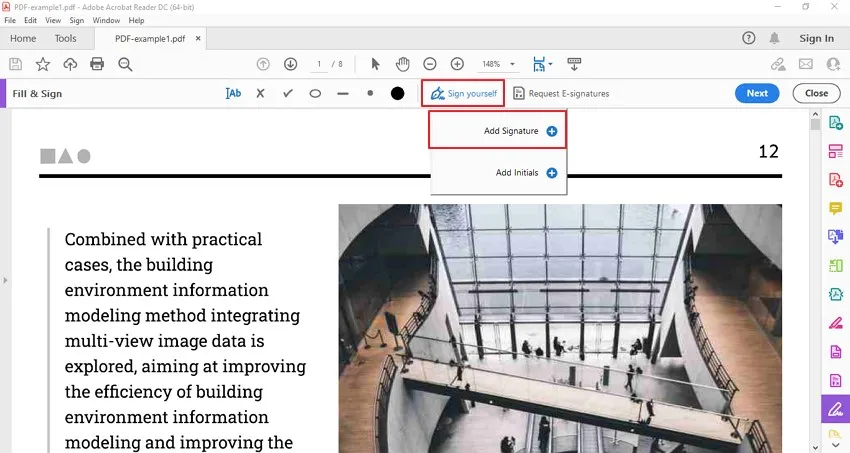Open Organize Pages pink sidebar icon
Image resolution: width=850 pixels, height=453 pixels.
tap(835, 151)
